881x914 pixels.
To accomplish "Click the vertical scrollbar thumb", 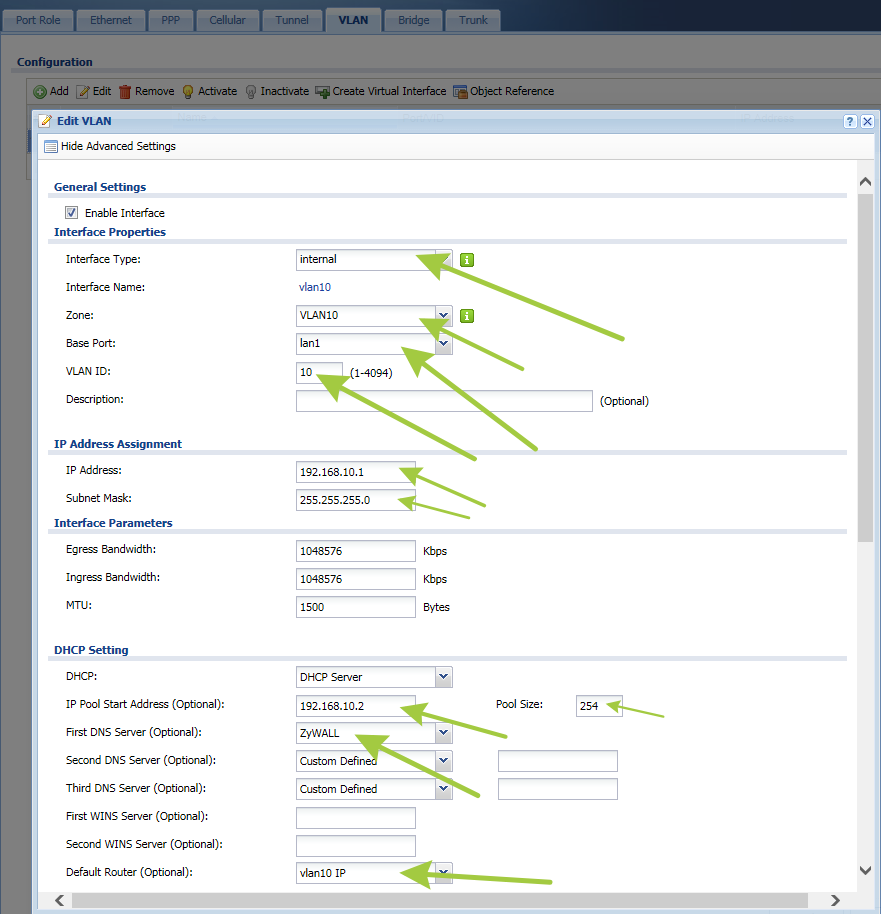I will pyautogui.click(x=865, y=368).
